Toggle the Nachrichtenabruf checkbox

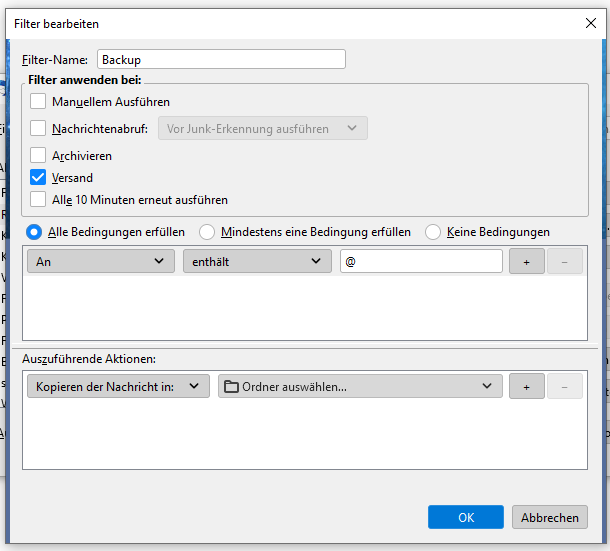coord(38,128)
